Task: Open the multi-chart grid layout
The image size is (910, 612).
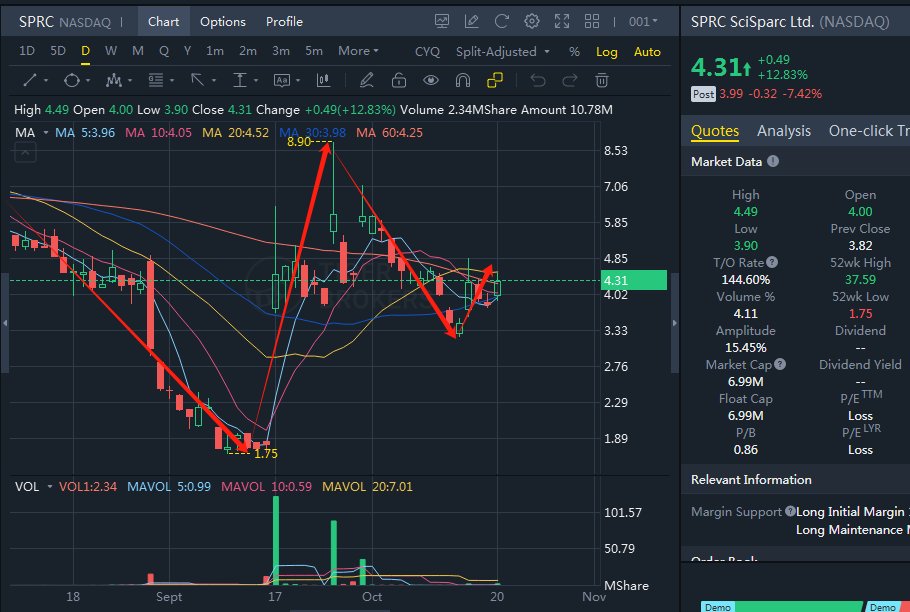Action: (x=592, y=21)
